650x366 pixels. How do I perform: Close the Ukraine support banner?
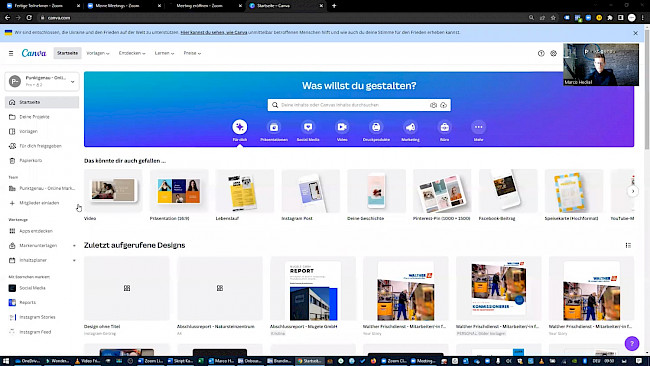[x=635, y=33]
